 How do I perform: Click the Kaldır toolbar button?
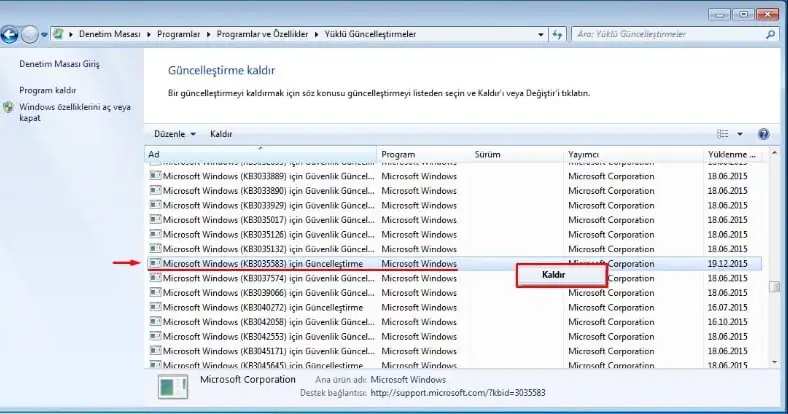click(221, 134)
